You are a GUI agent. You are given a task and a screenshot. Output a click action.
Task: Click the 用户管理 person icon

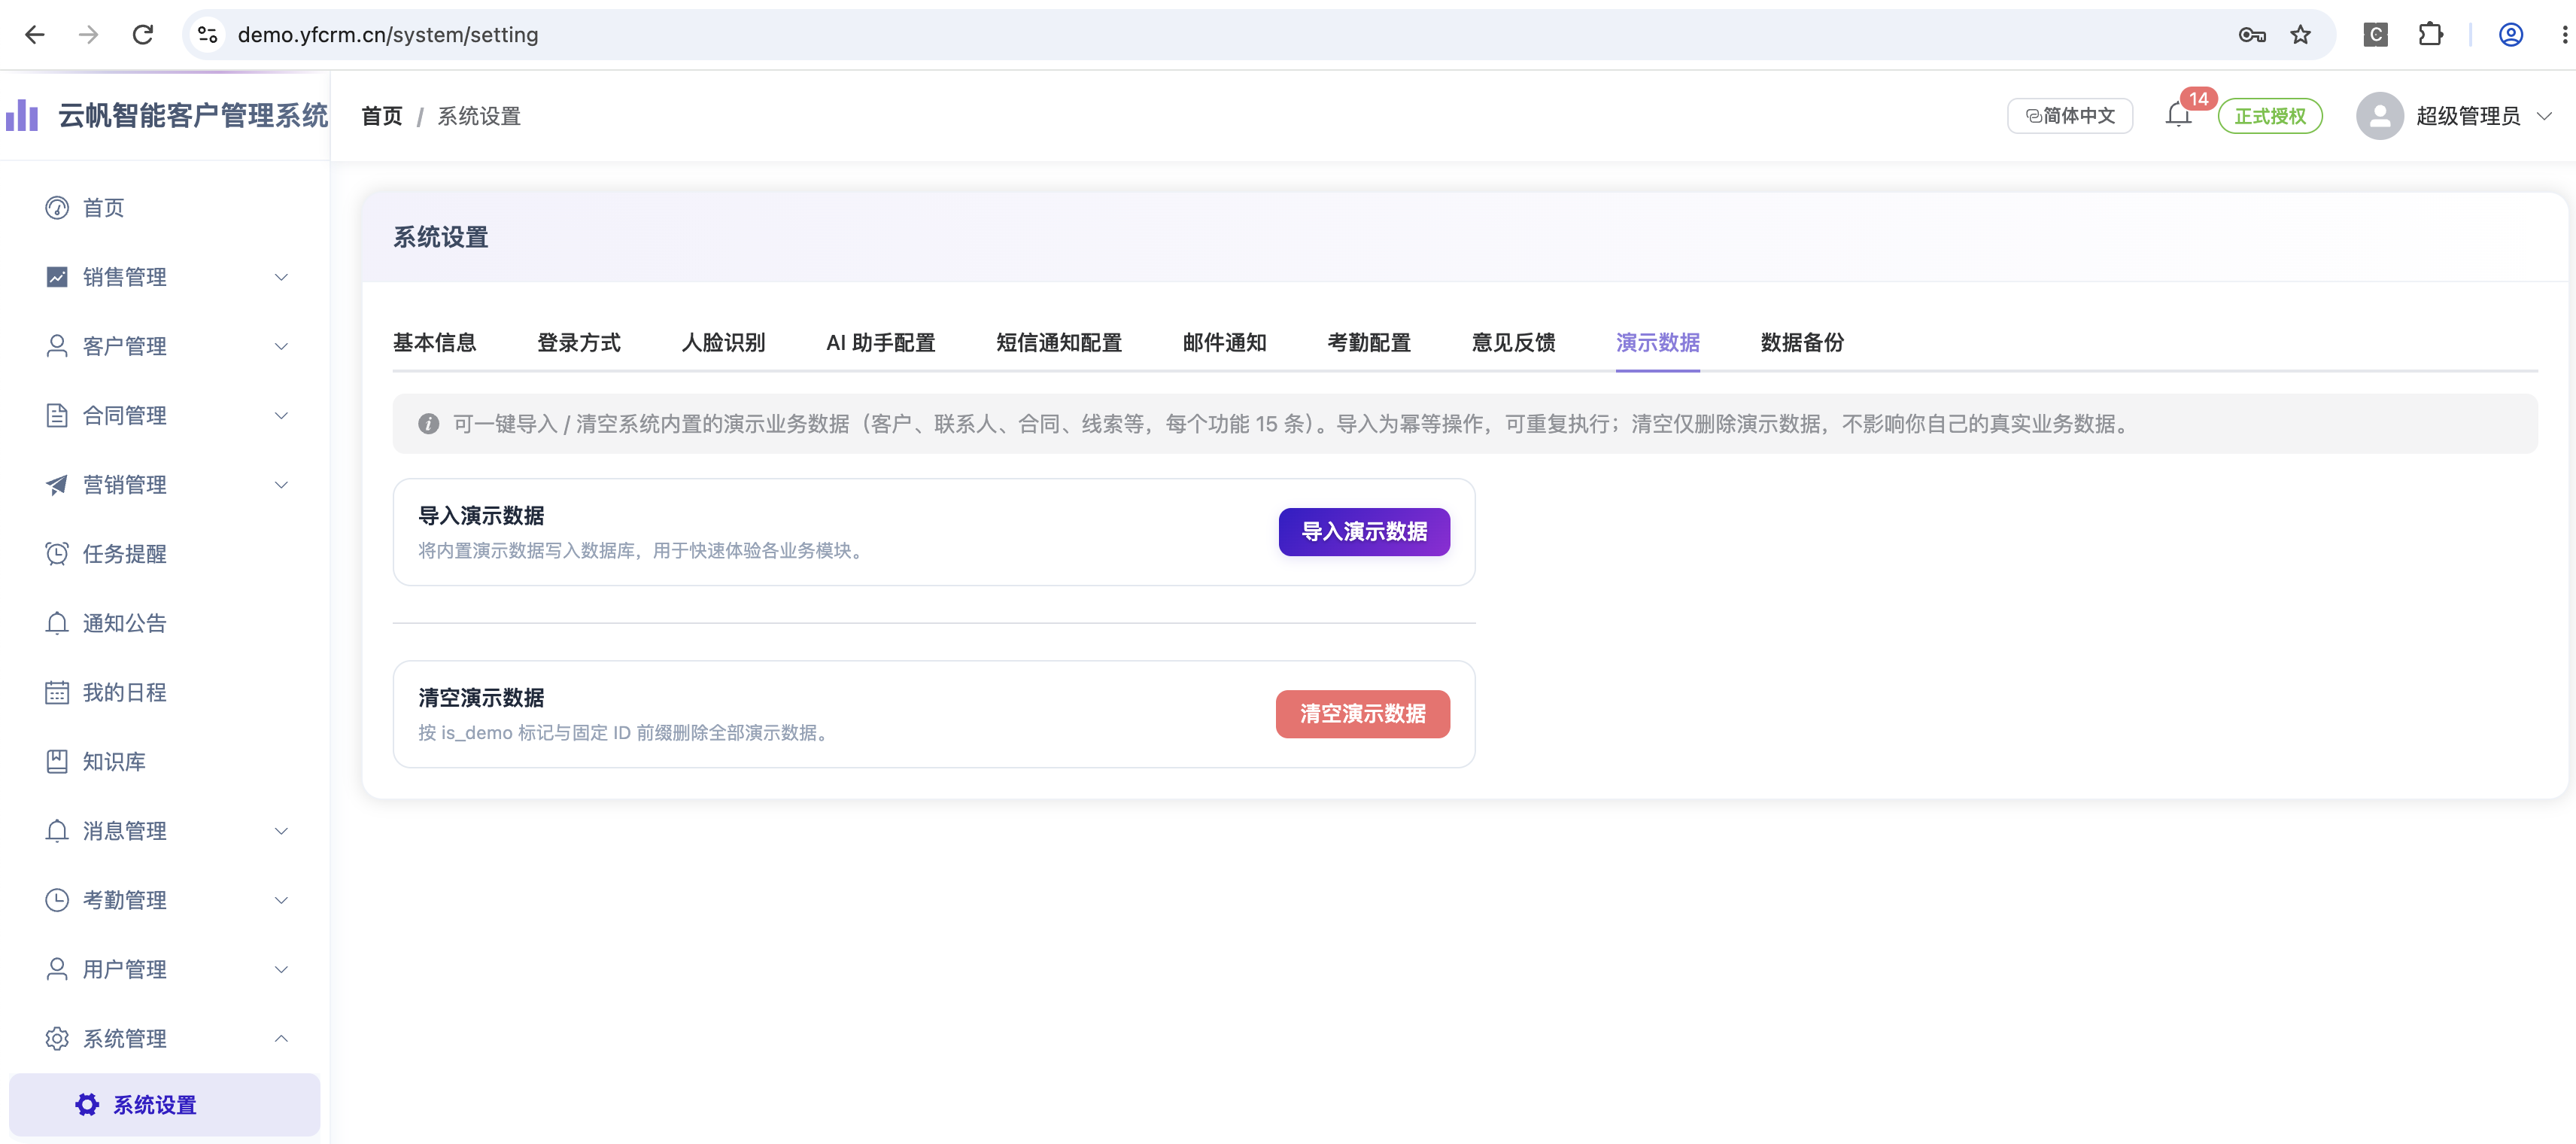[57, 969]
